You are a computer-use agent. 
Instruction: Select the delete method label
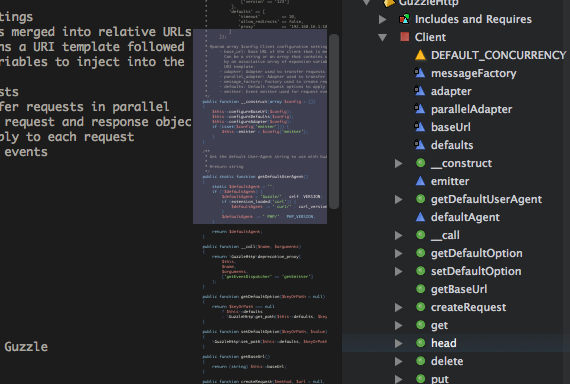(x=447, y=361)
